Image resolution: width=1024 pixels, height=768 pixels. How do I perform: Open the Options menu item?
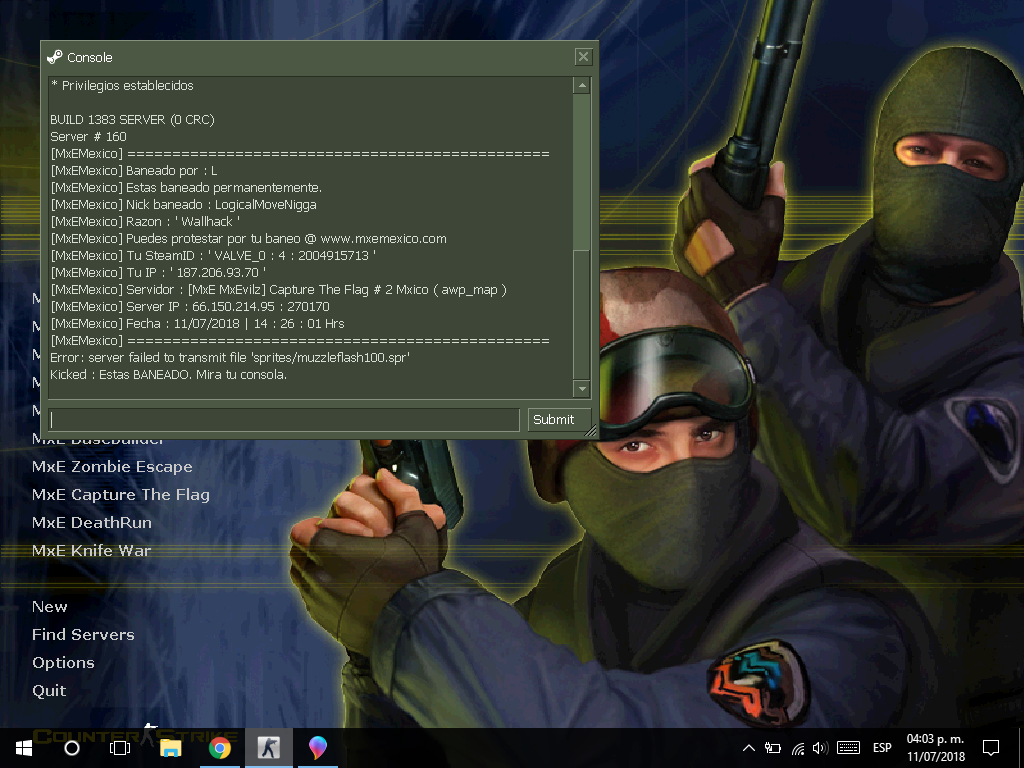[63, 663]
